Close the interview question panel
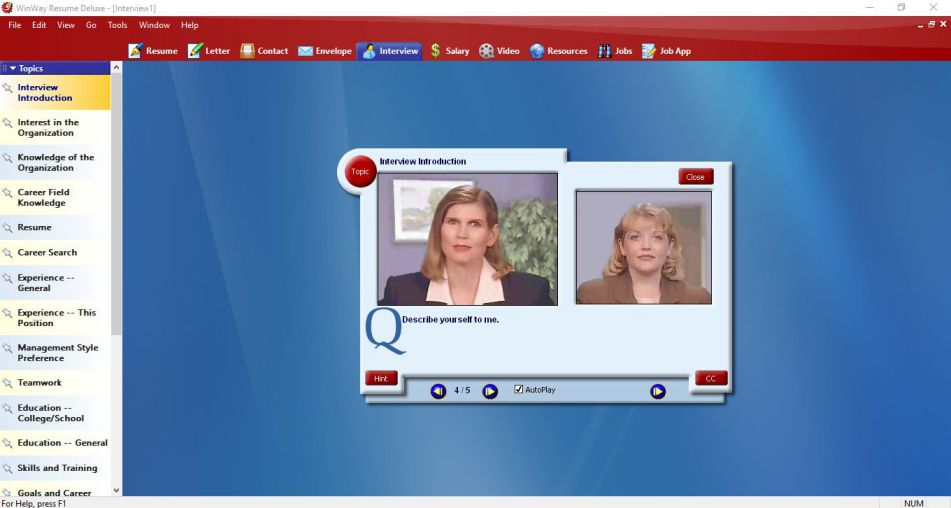 pyautogui.click(x=695, y=177)
